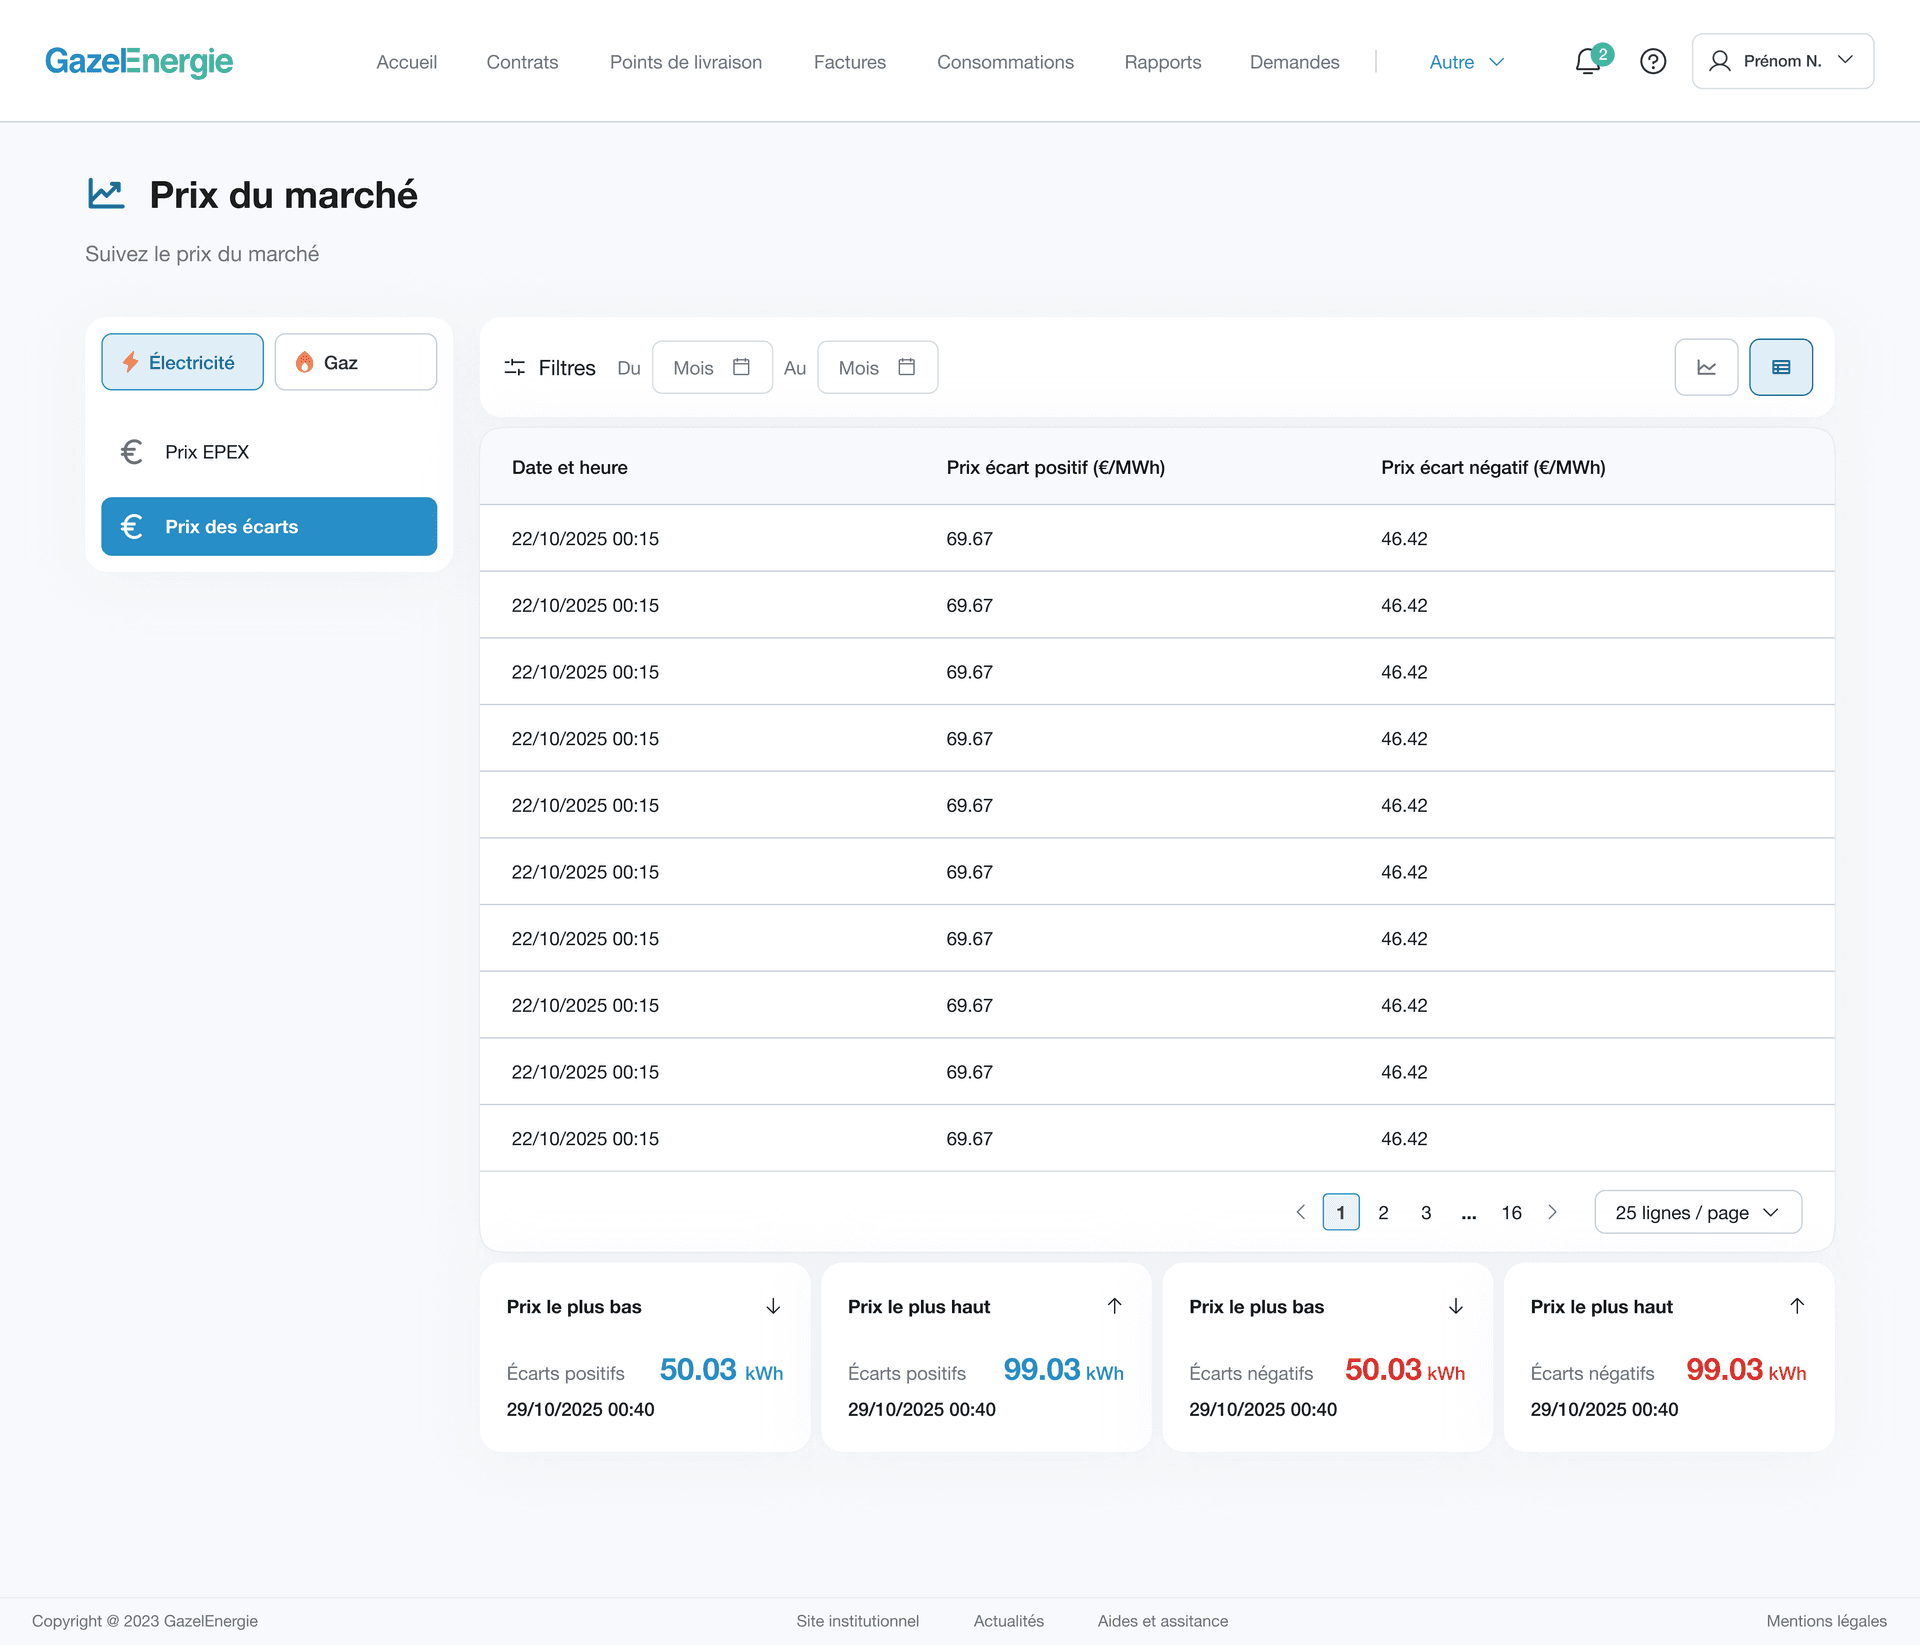Screen dimensions: 1920x1645
Task: Go to page 16
Action: pos(1511,1212)
